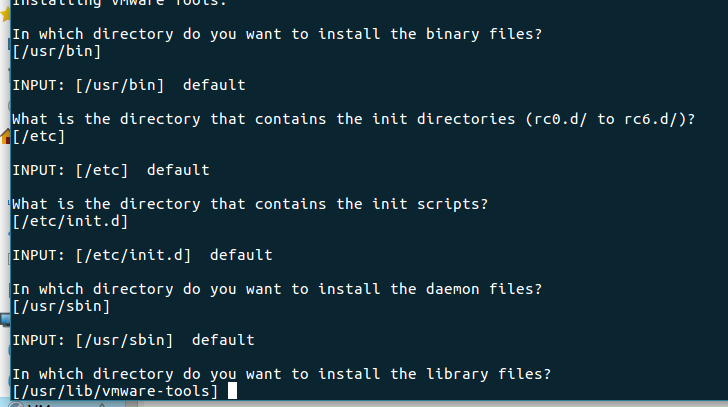
Task: Click the "INPUT: [/etc/init.d] default" line
Action: coord(142,255)
